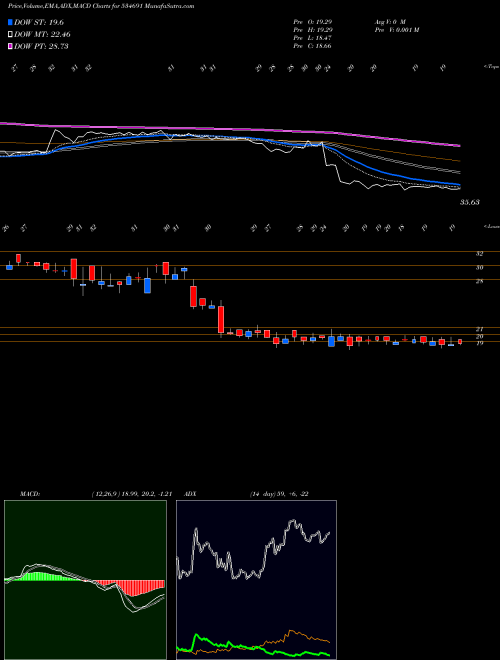Click the 'ADX' panel label
Image resolution: width=500 pixels, height=660 pixels.
191,494
